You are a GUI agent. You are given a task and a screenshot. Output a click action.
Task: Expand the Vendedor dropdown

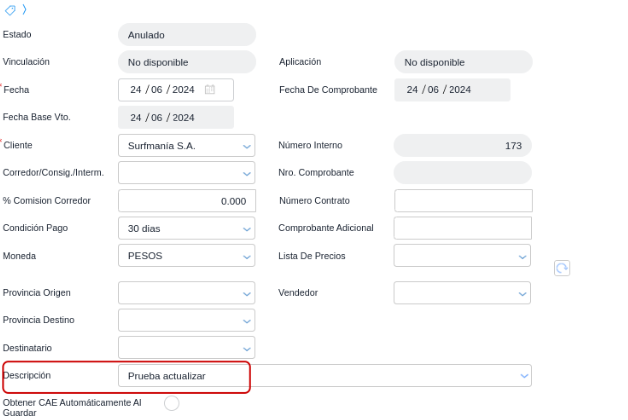tap(522, 294)
